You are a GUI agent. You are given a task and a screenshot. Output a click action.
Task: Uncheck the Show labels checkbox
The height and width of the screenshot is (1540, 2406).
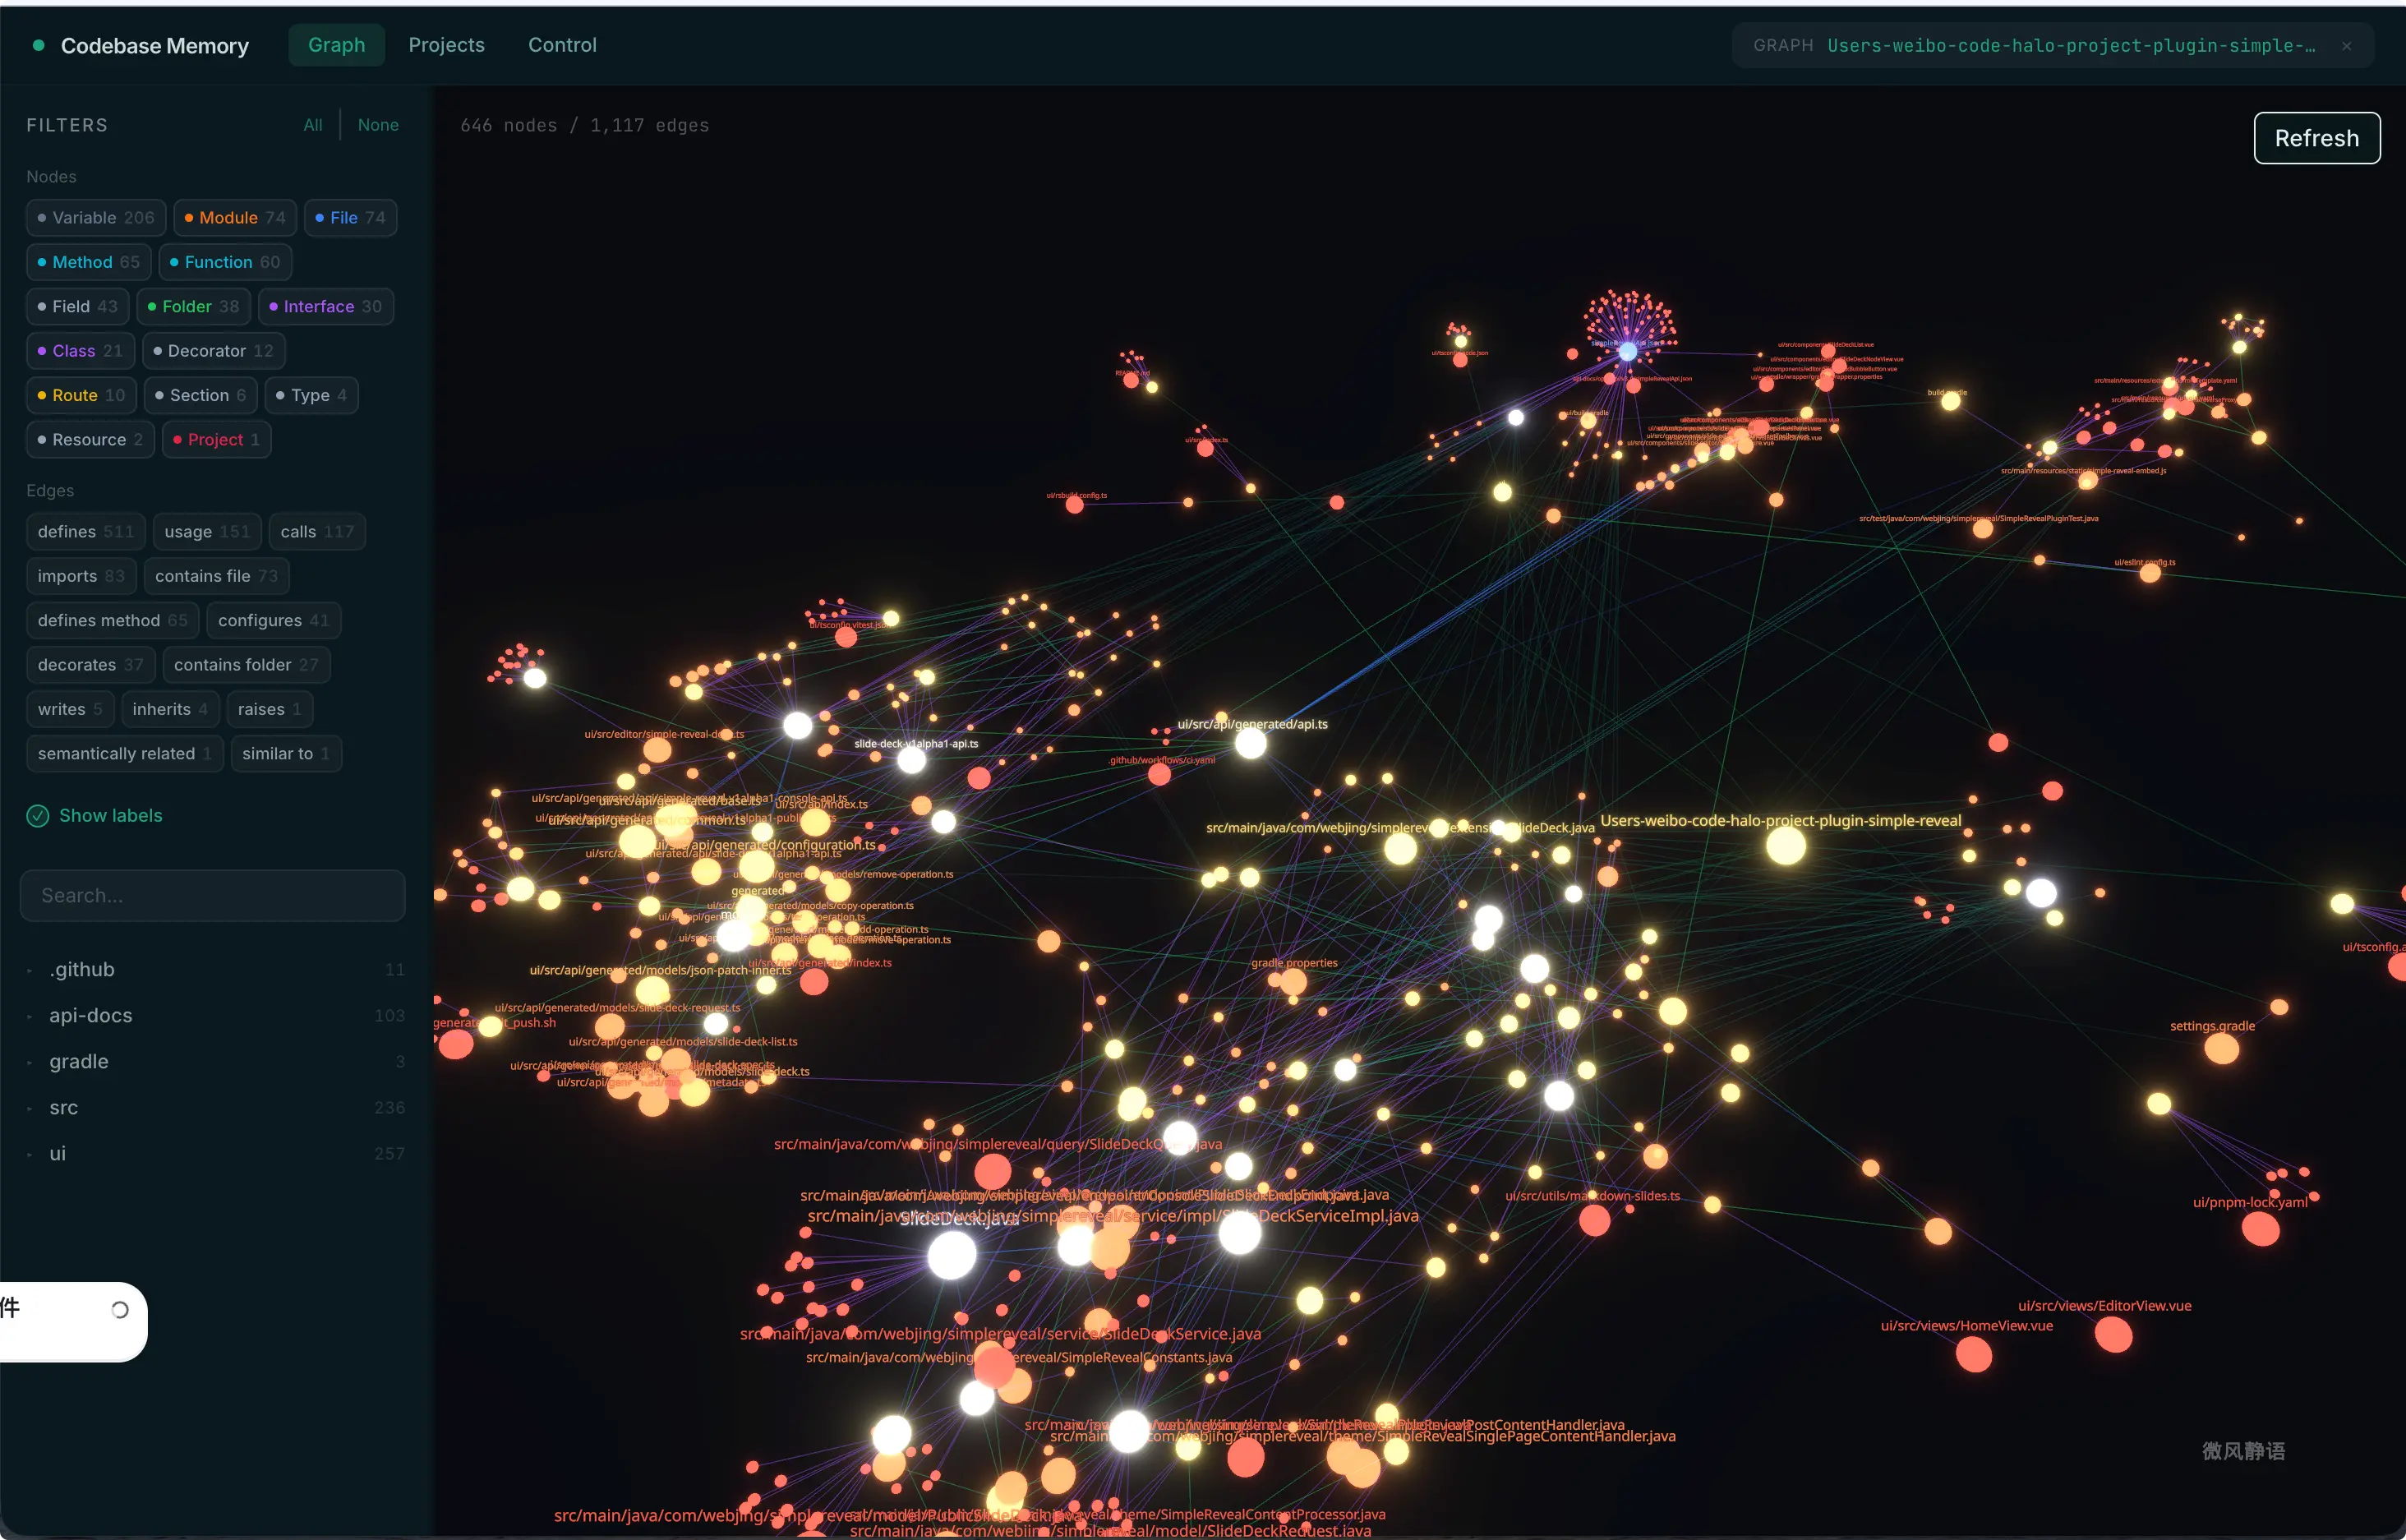37,816
